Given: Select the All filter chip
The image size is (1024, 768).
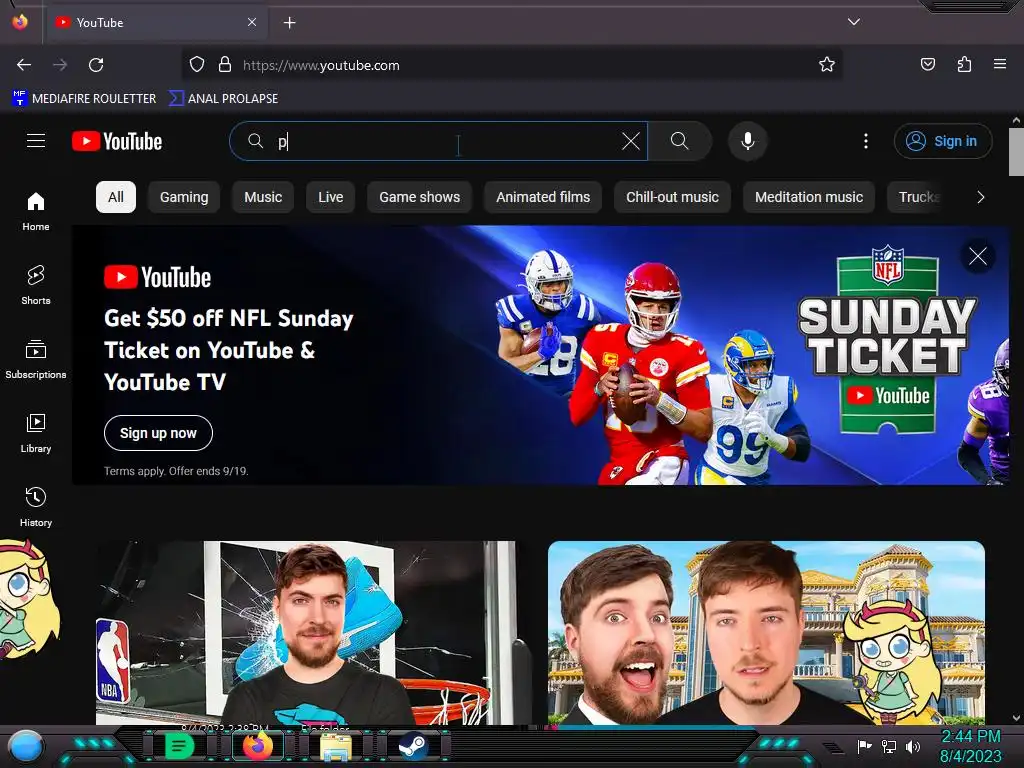Looking at the screenshot, I should click(x=116, y=197).
